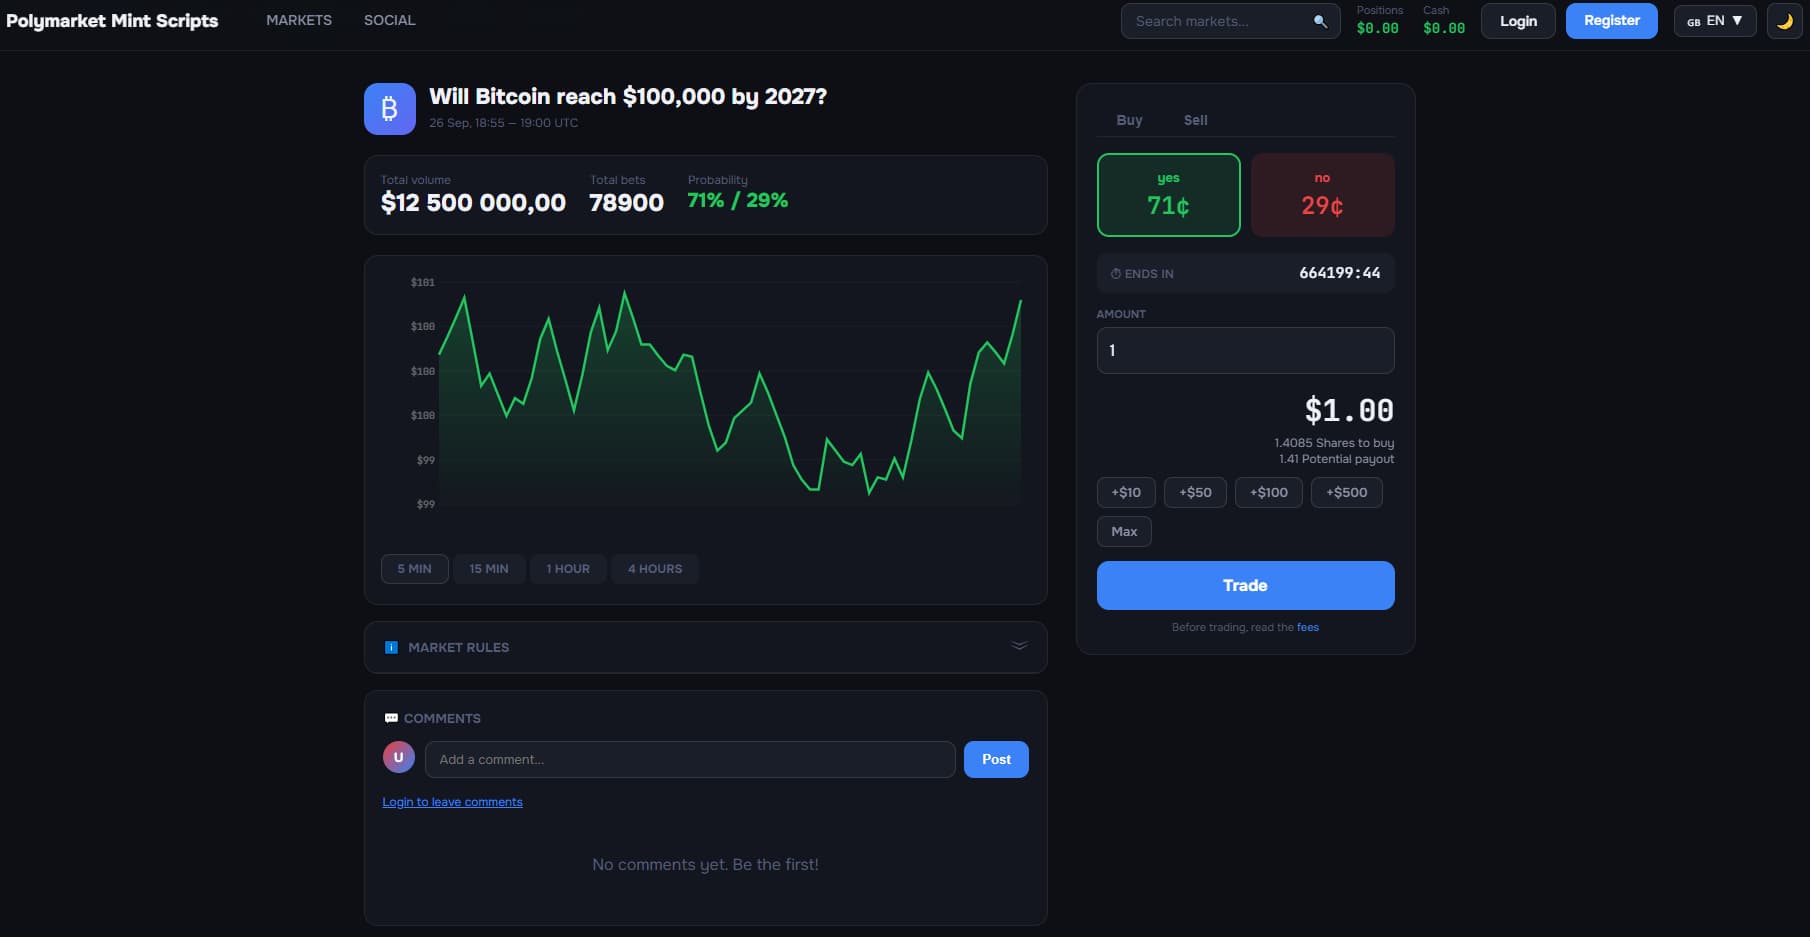Click the total volume $12 500 000,00
Image resolution: width=1810 pixels, height=937 pixels.
click(473, 203)
